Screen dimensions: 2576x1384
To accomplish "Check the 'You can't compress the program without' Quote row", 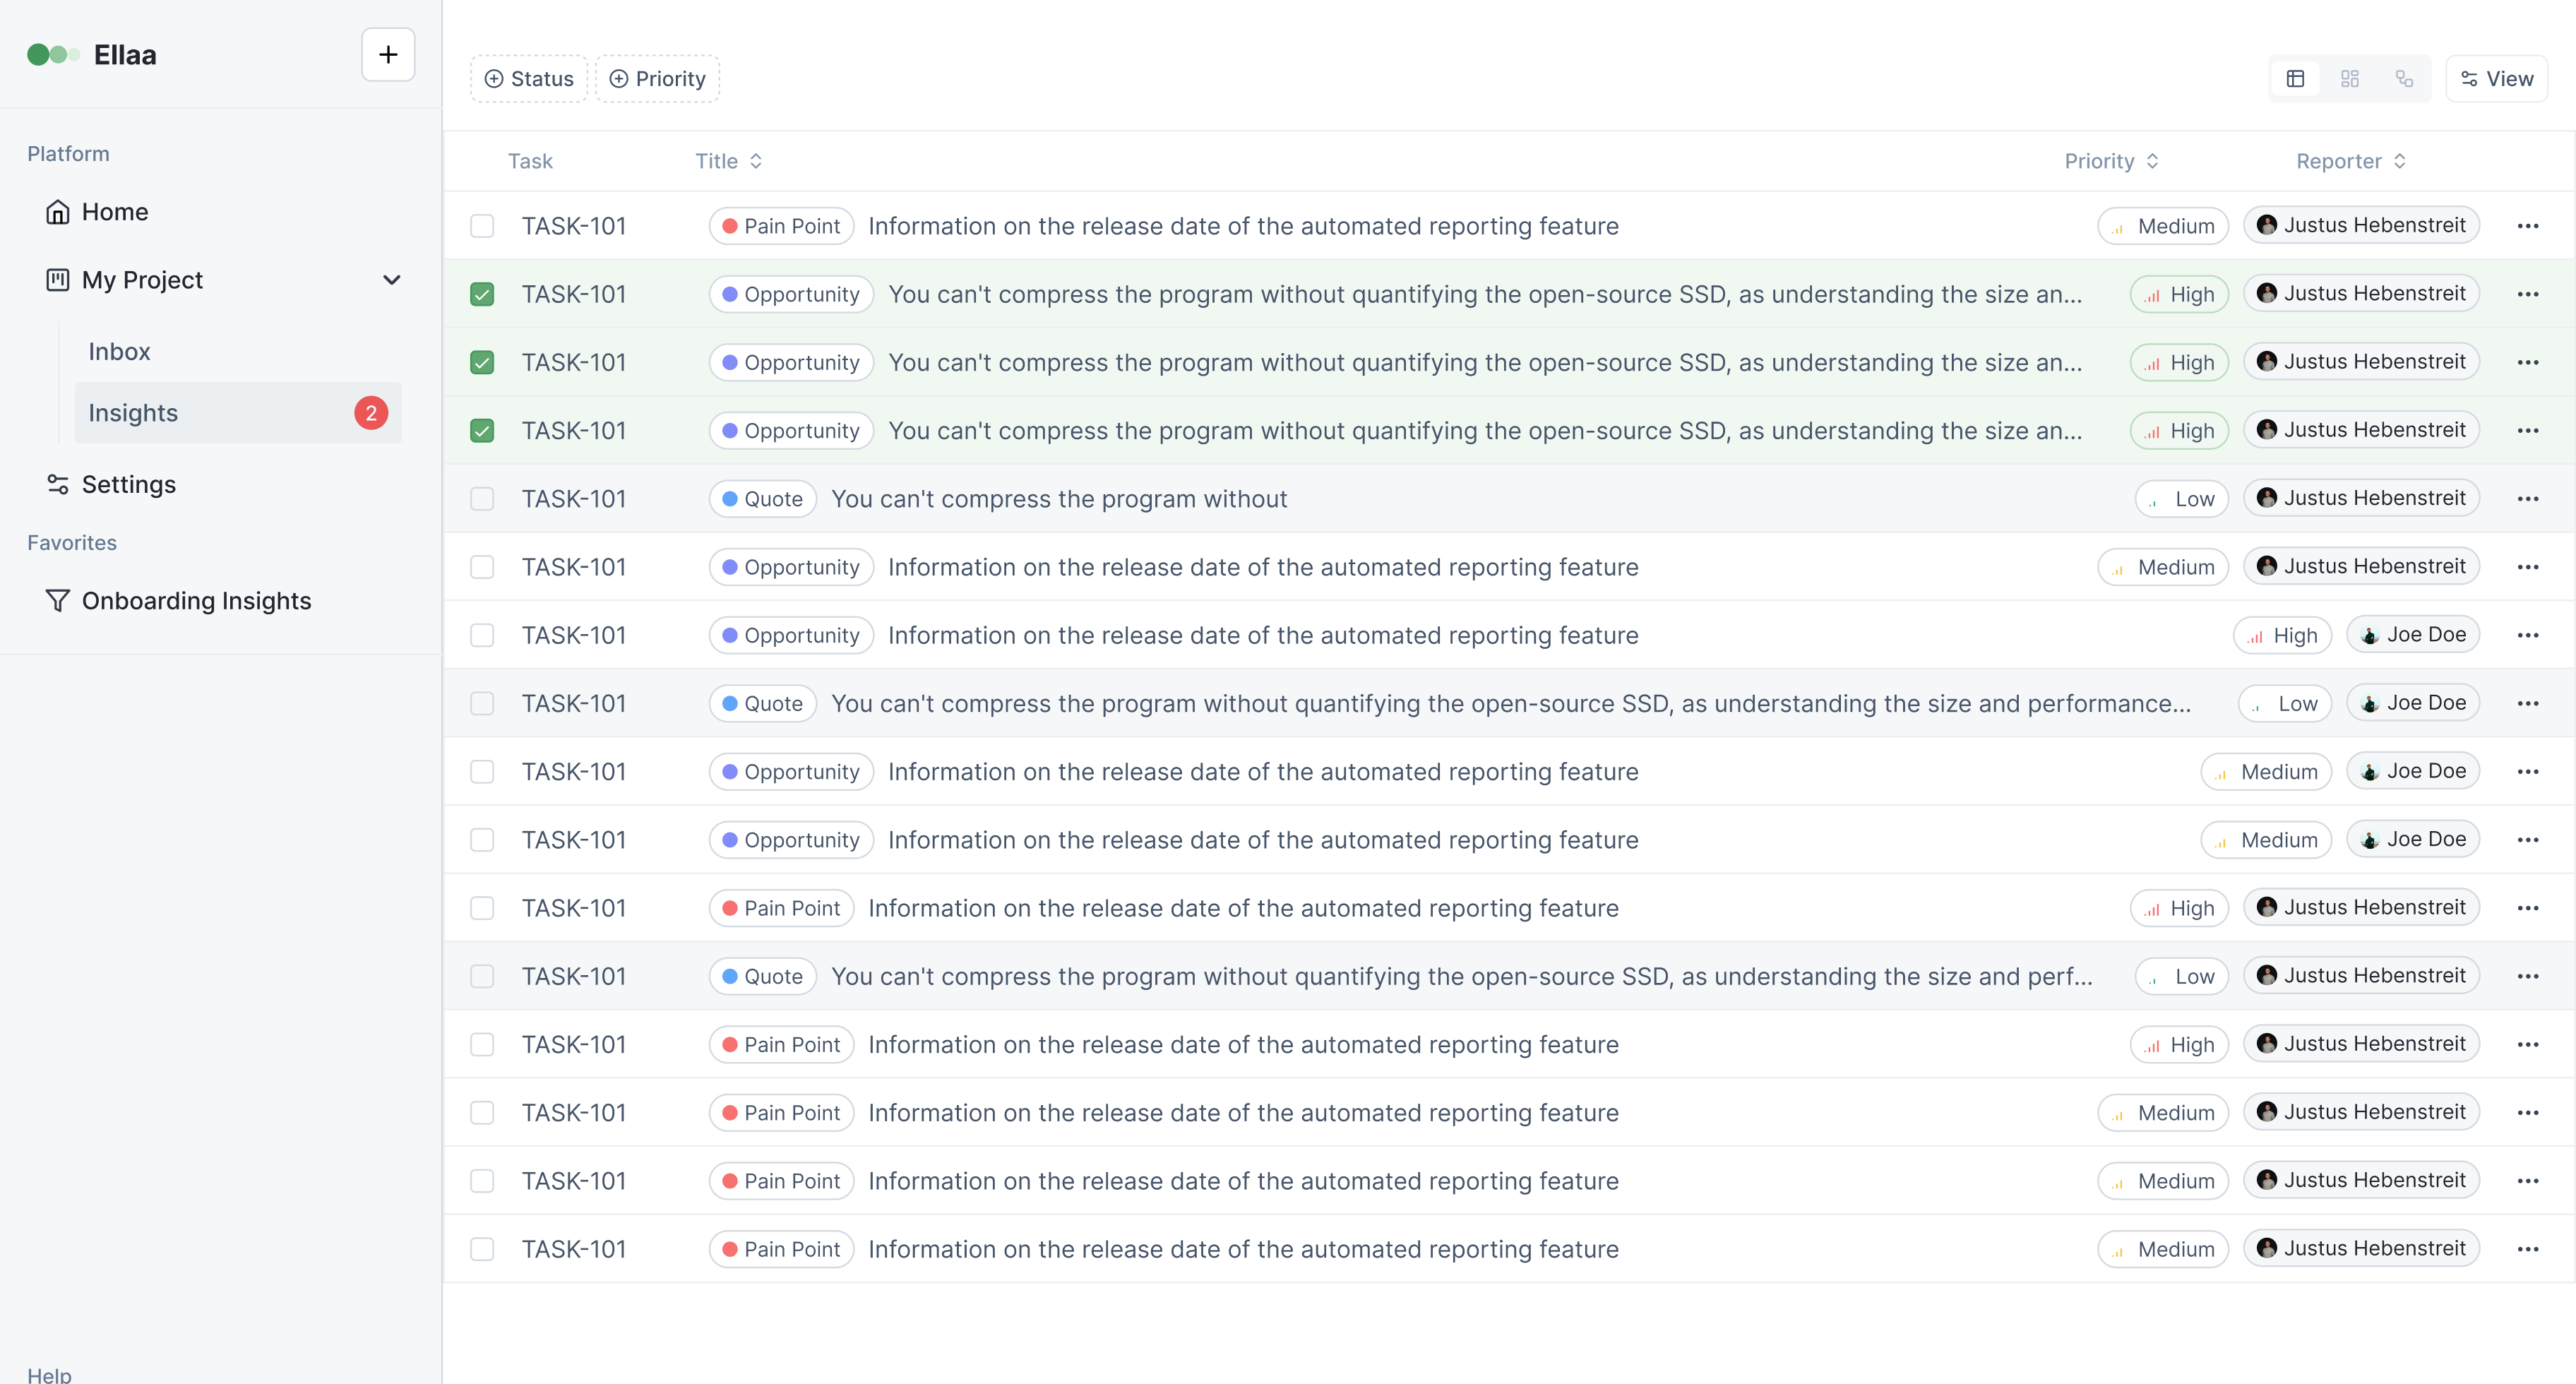I will click(x=482, y=498).
